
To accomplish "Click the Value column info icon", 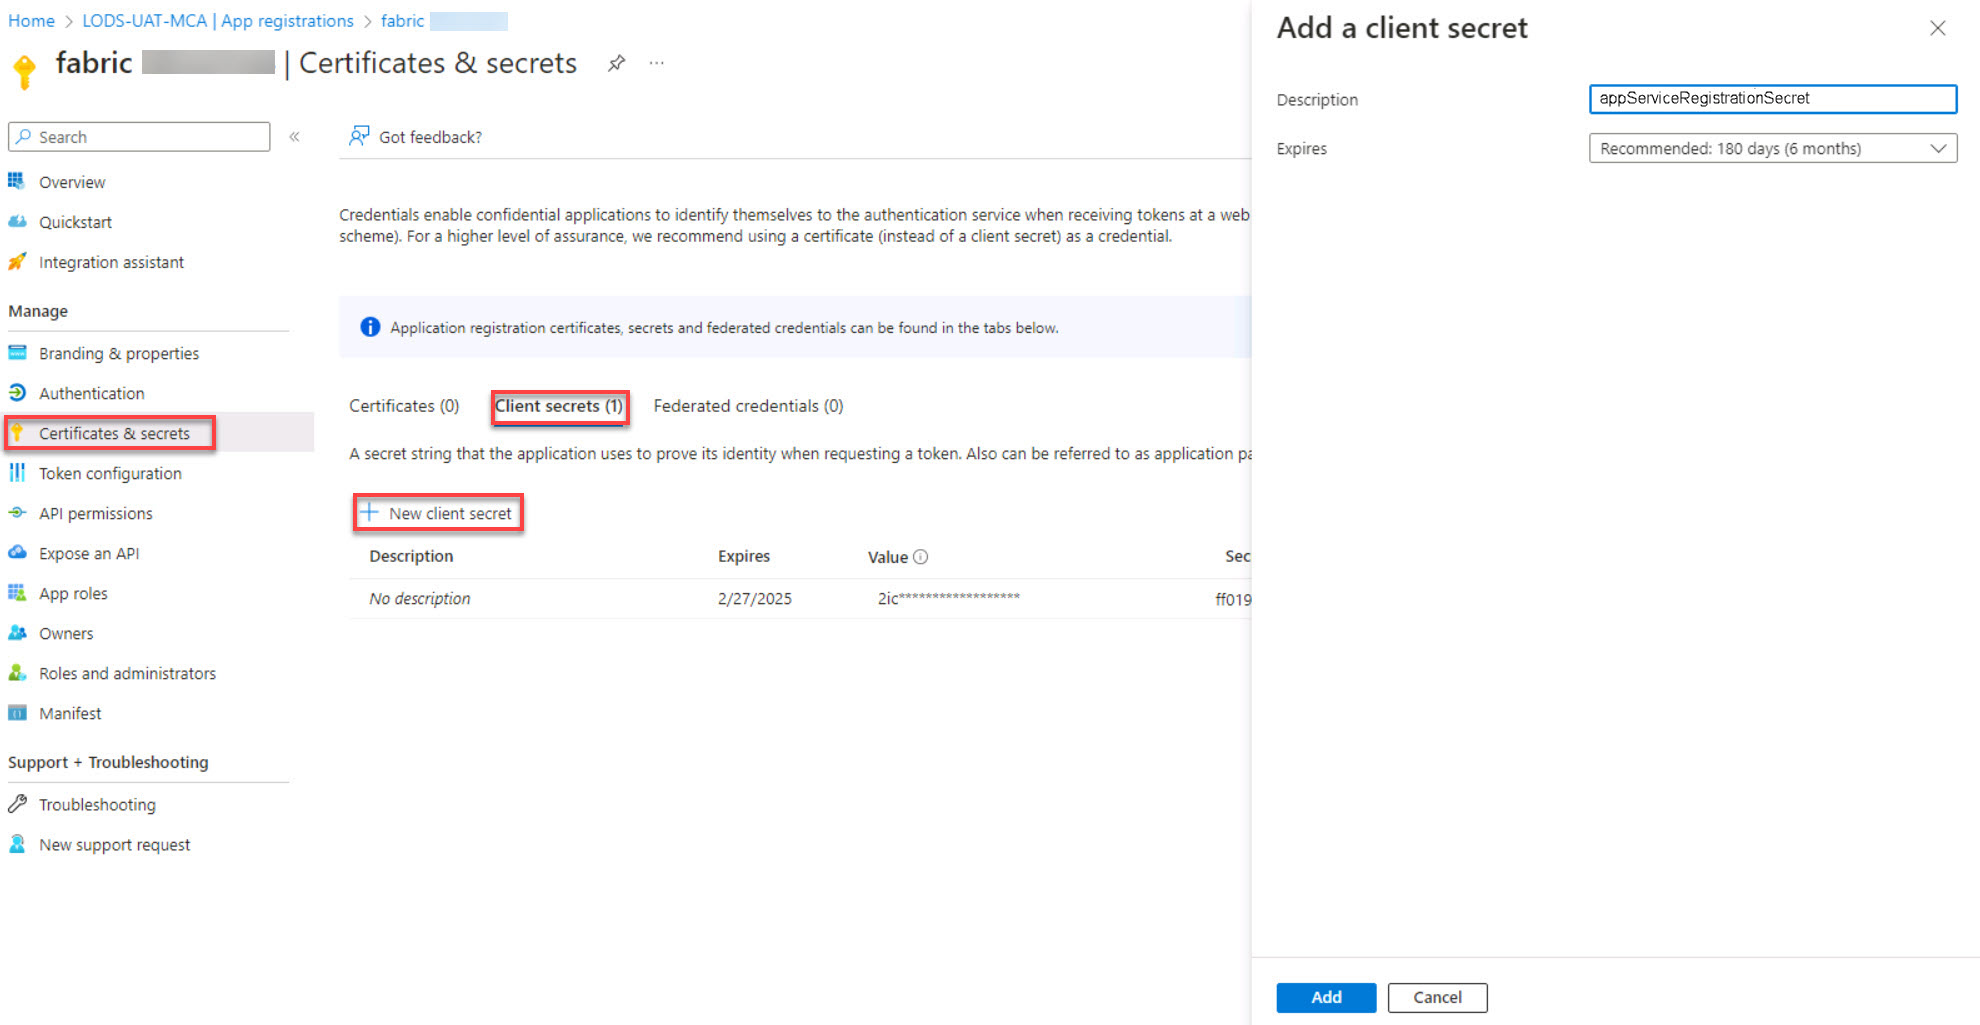I will click(x=921, y=557).
